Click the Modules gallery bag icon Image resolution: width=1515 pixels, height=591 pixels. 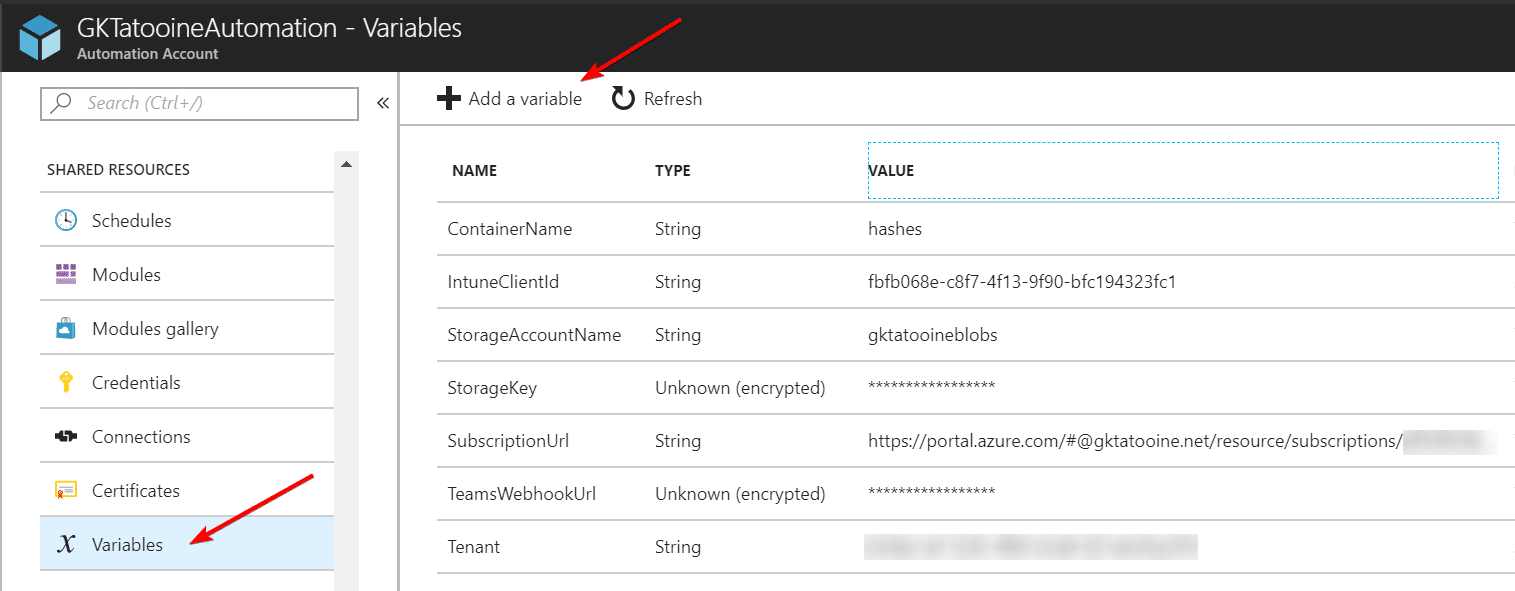pyautogui.click(x=66, y=329)
